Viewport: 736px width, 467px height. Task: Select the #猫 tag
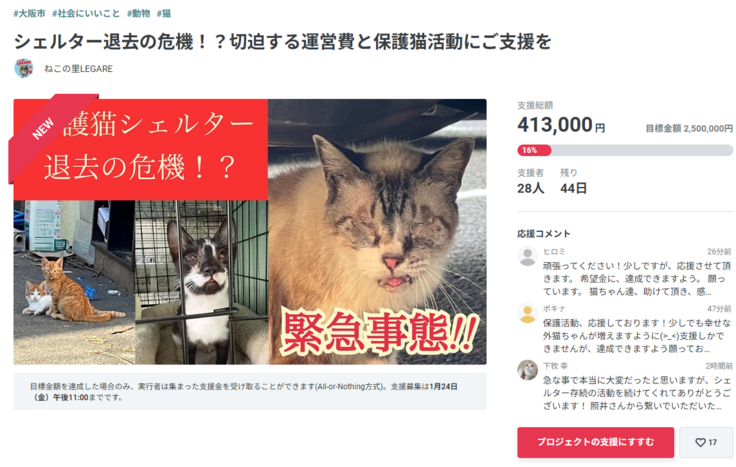click(164, 14)
